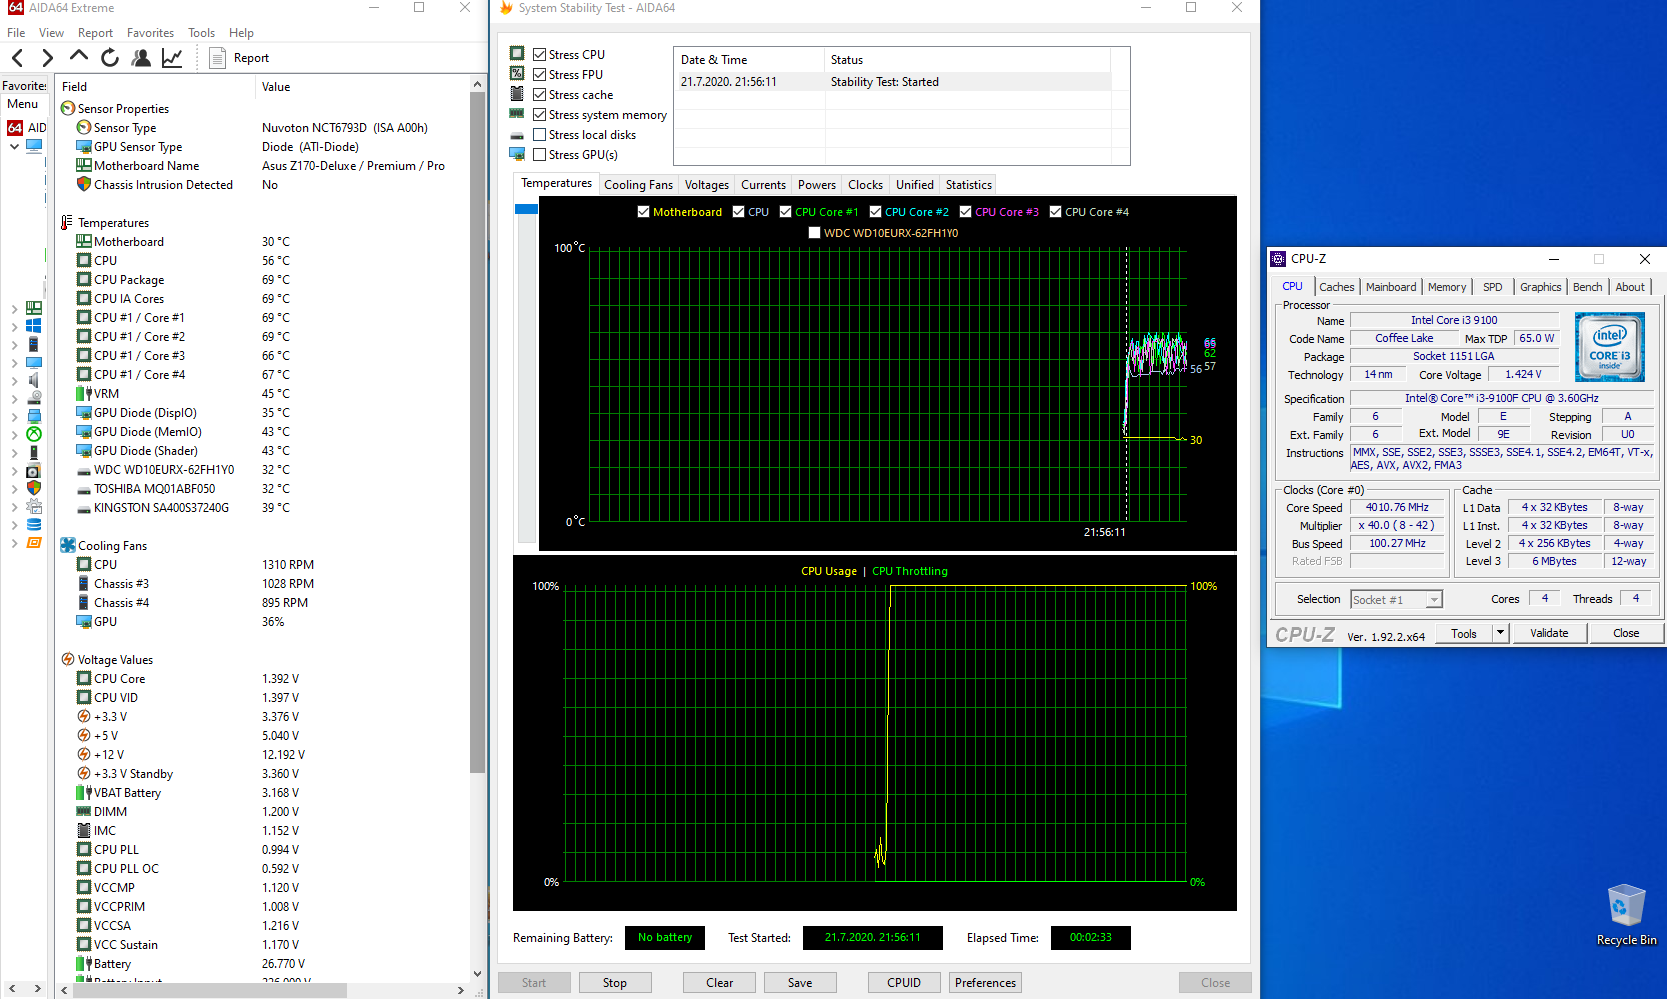Click the sensor list vertical scrollbar
This screenshot has height=999, width=1667.
pyautogui.click(x=477, y=432)
